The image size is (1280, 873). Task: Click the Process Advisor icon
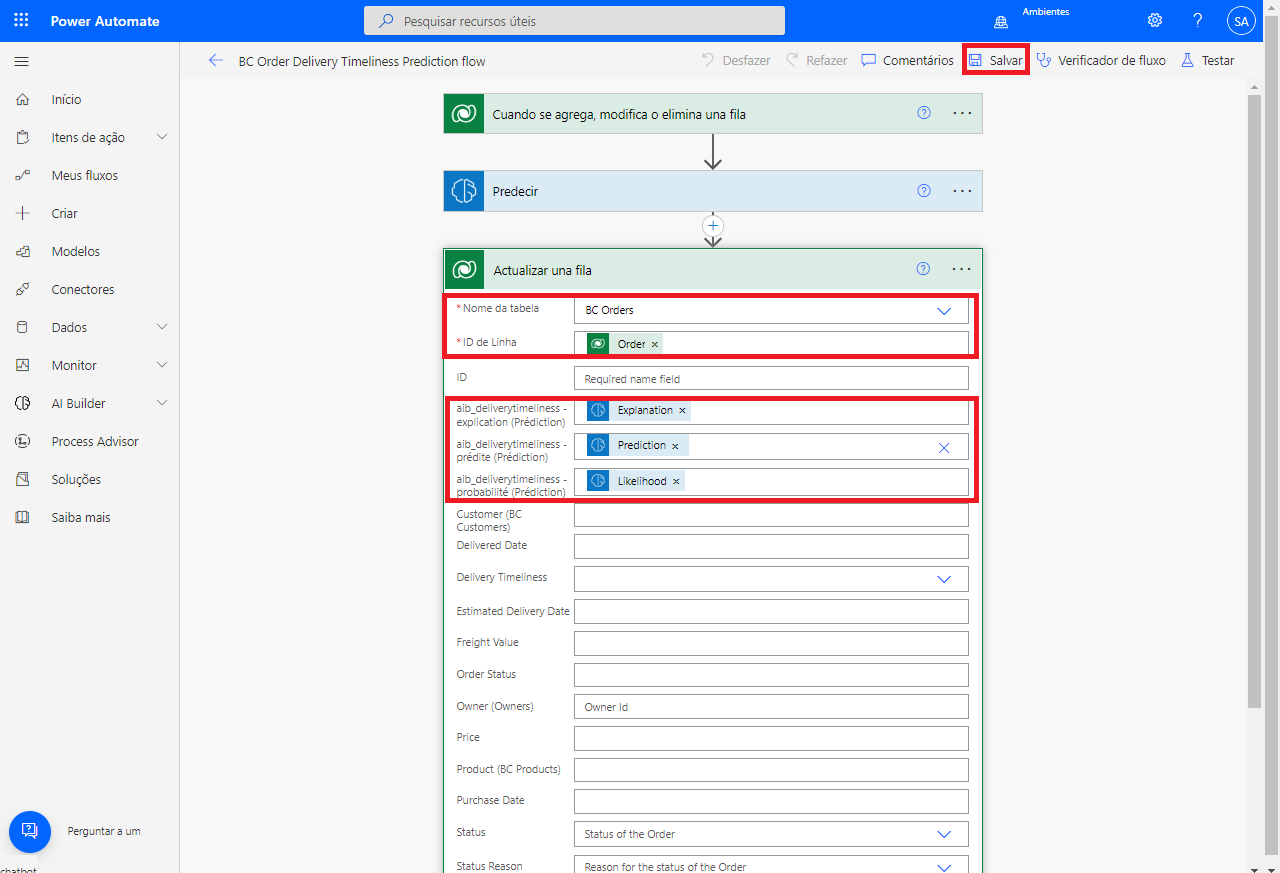(x=22, y=442)
